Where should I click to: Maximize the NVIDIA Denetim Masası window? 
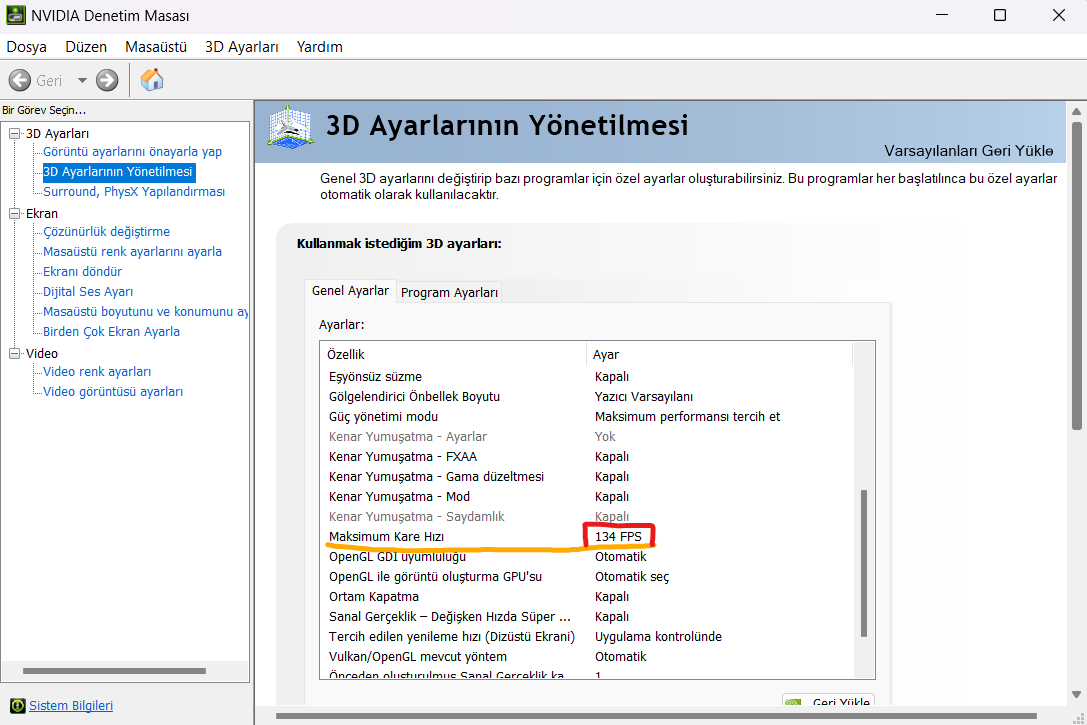tap(1000, 15)
